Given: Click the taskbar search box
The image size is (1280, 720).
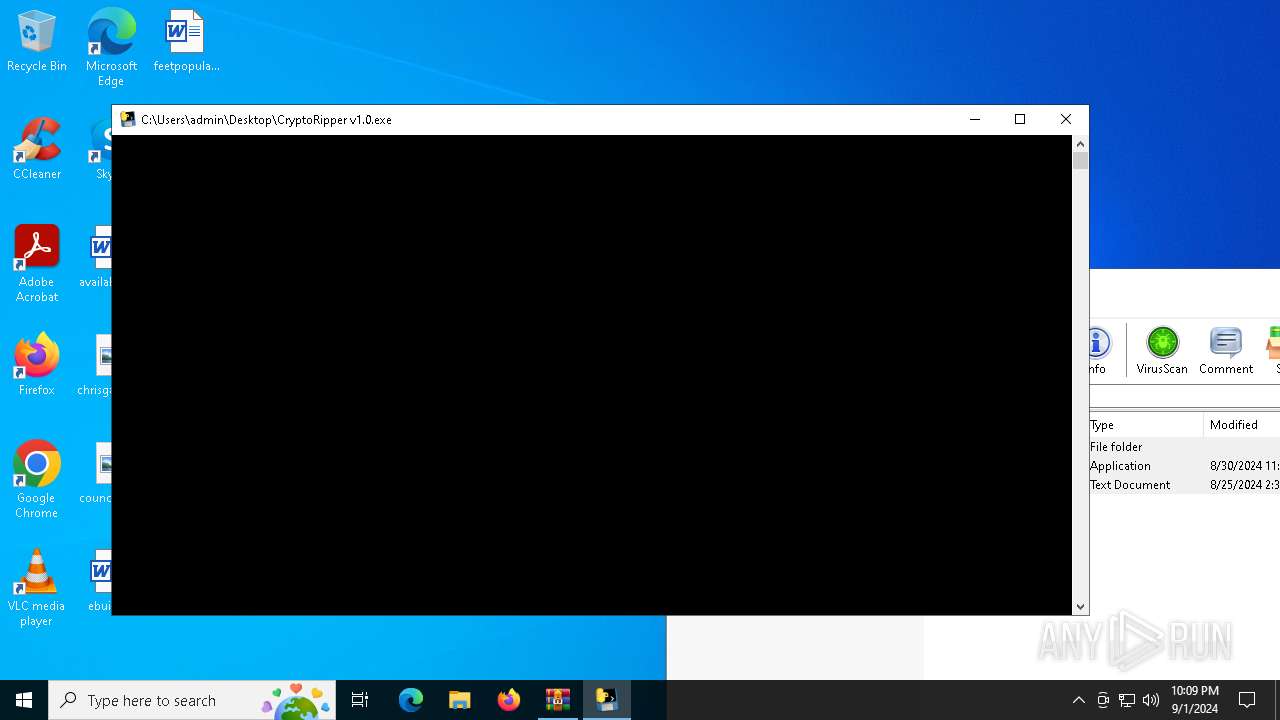Looking at the screenshot, I should click(192, 700).
